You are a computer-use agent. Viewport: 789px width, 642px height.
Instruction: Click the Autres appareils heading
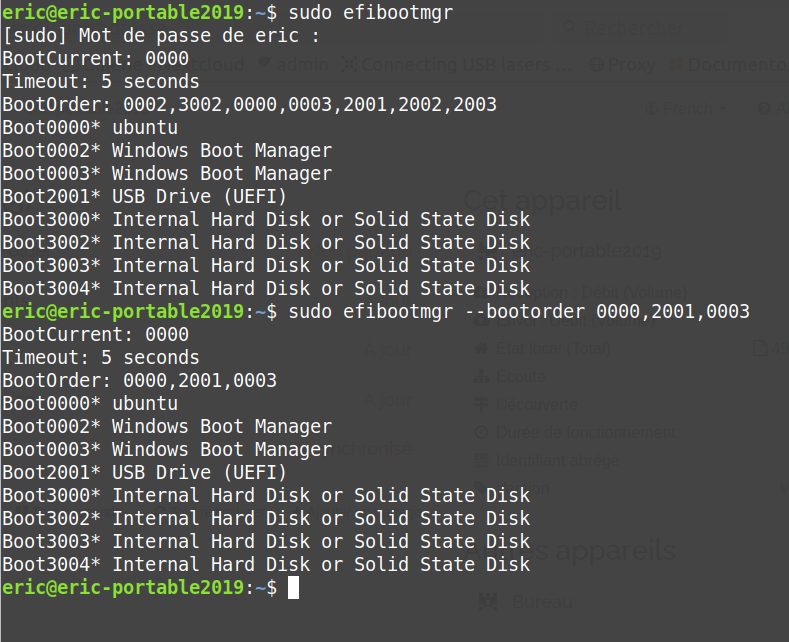pyautogui.click(x=570, y=550)
